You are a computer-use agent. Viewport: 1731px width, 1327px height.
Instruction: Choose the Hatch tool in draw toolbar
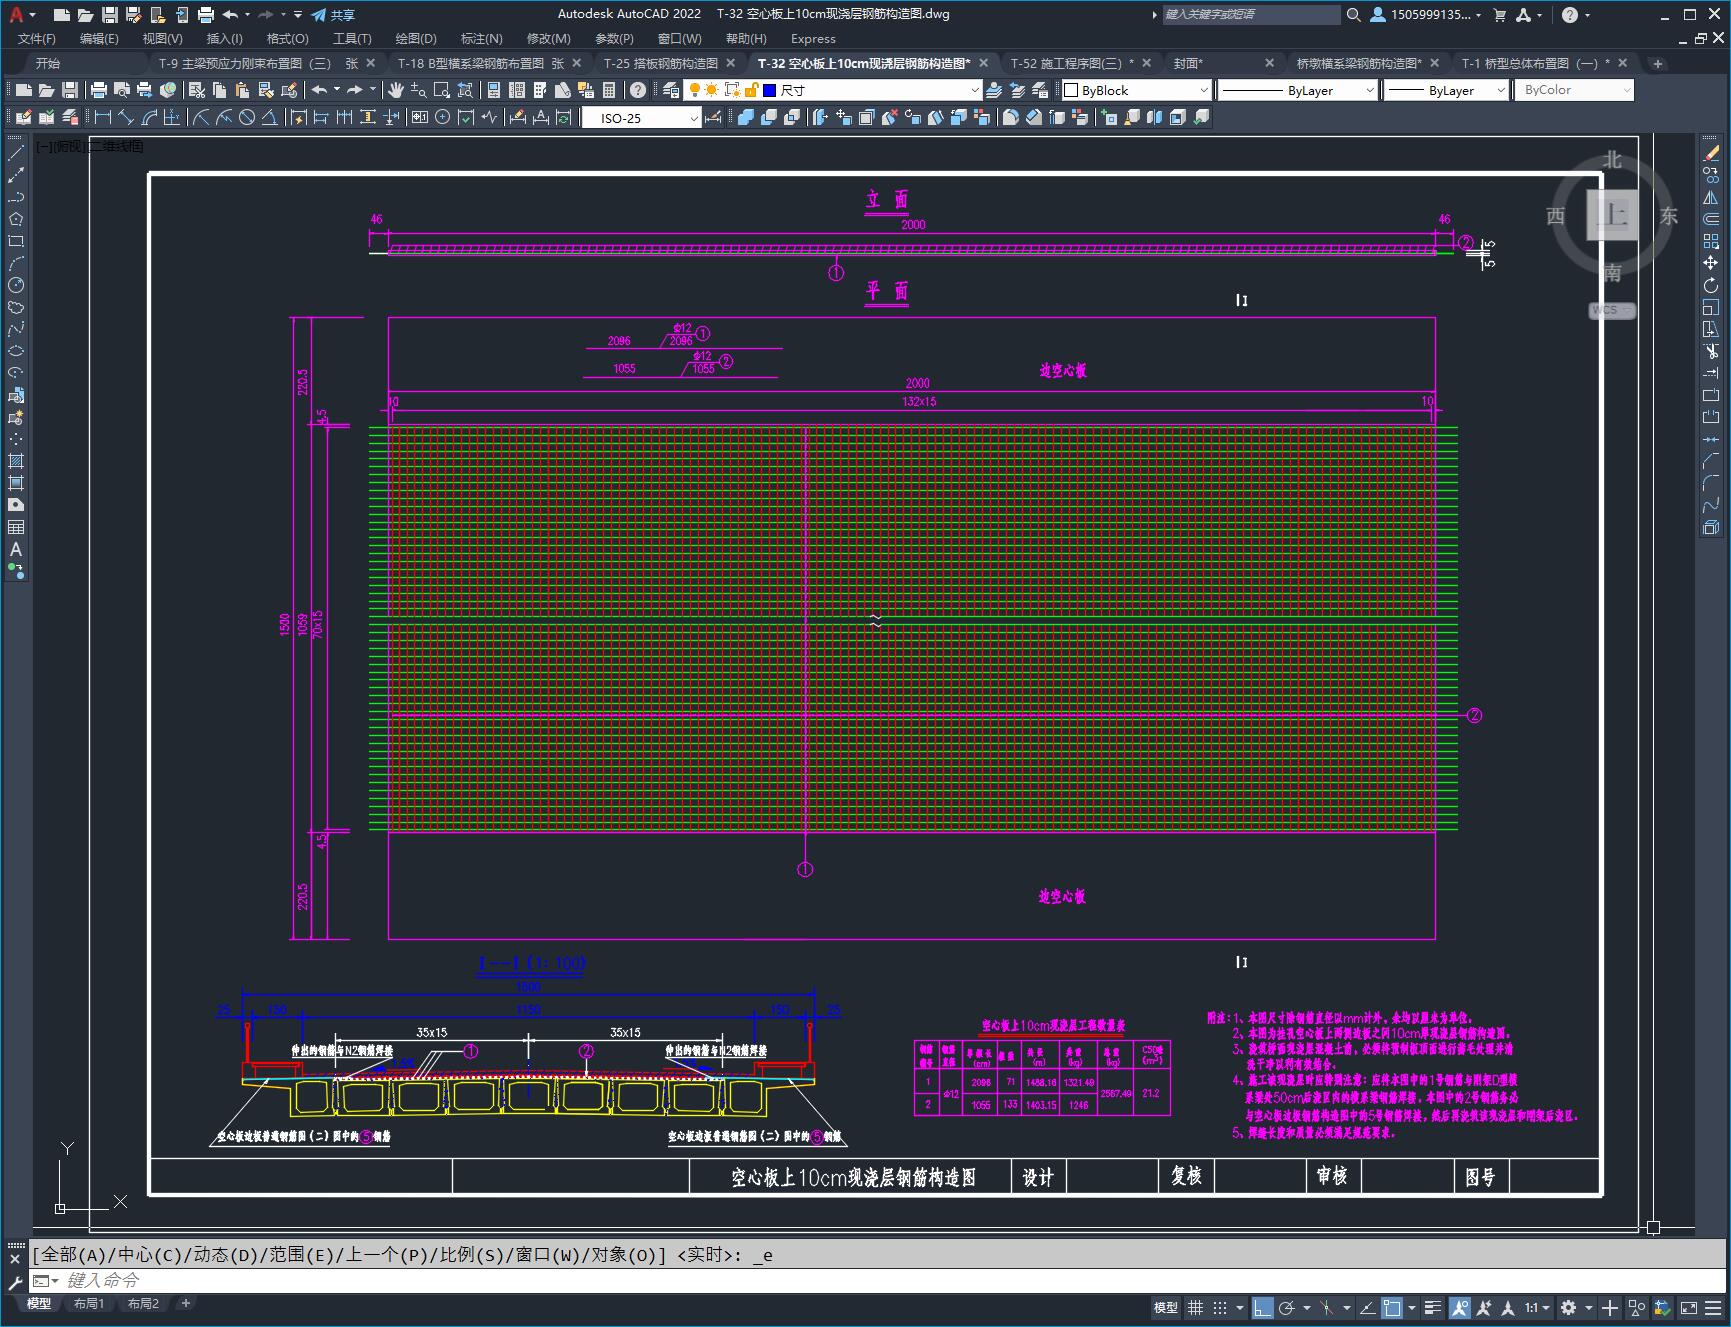[x=16, y=461]
